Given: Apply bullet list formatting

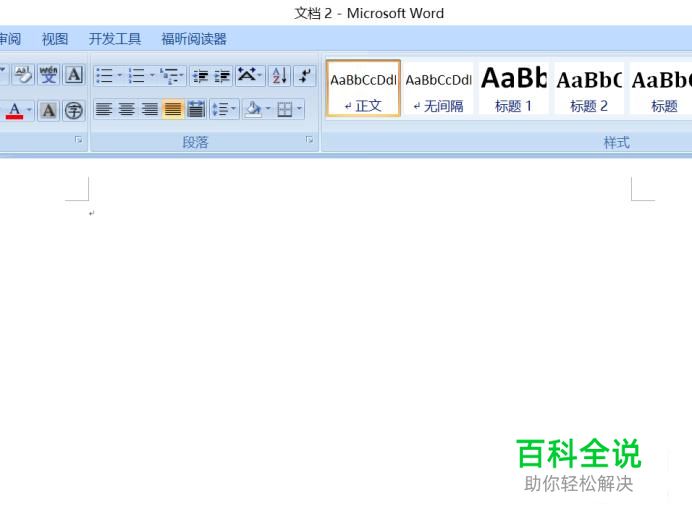Looking at the screenshot, I should click(105, 75).
